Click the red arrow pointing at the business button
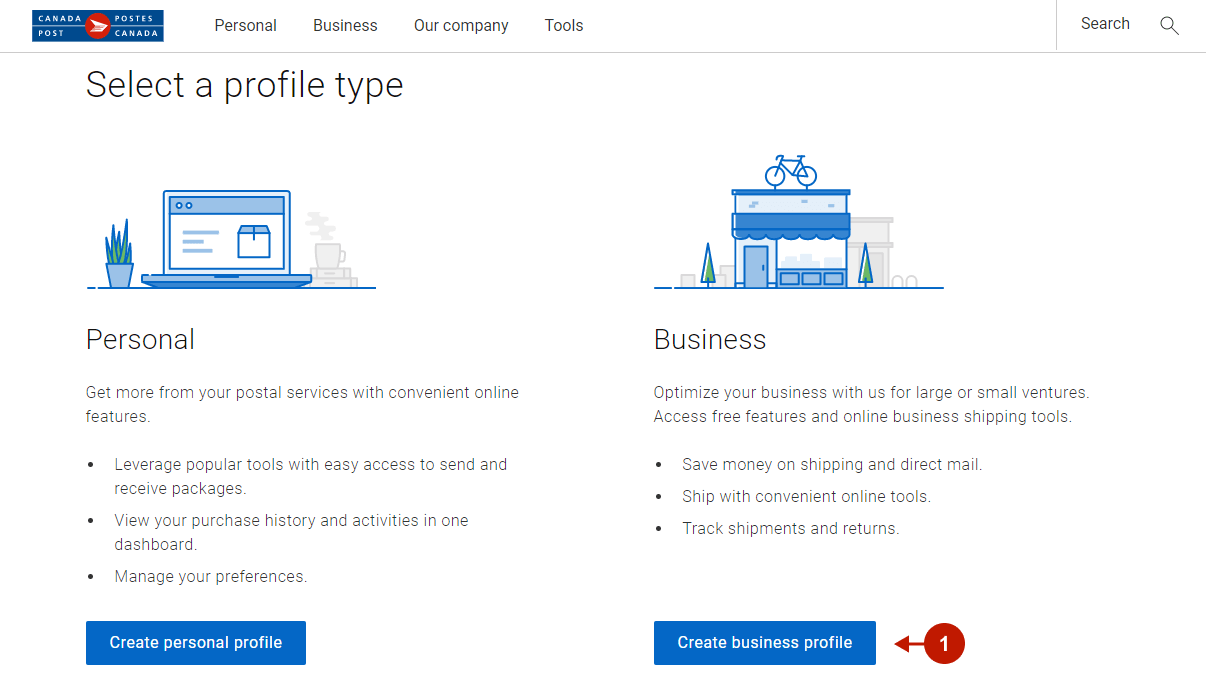 [909, 644]
